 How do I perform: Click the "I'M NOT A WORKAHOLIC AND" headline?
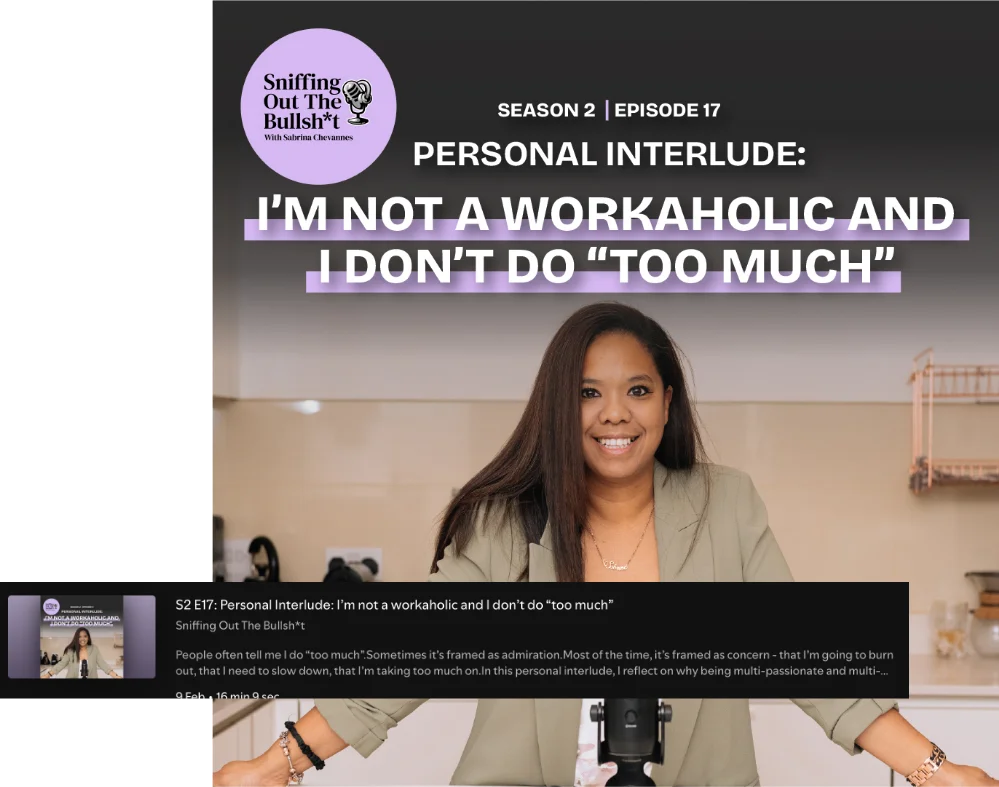pyautogui.click(x=606, y=214)
